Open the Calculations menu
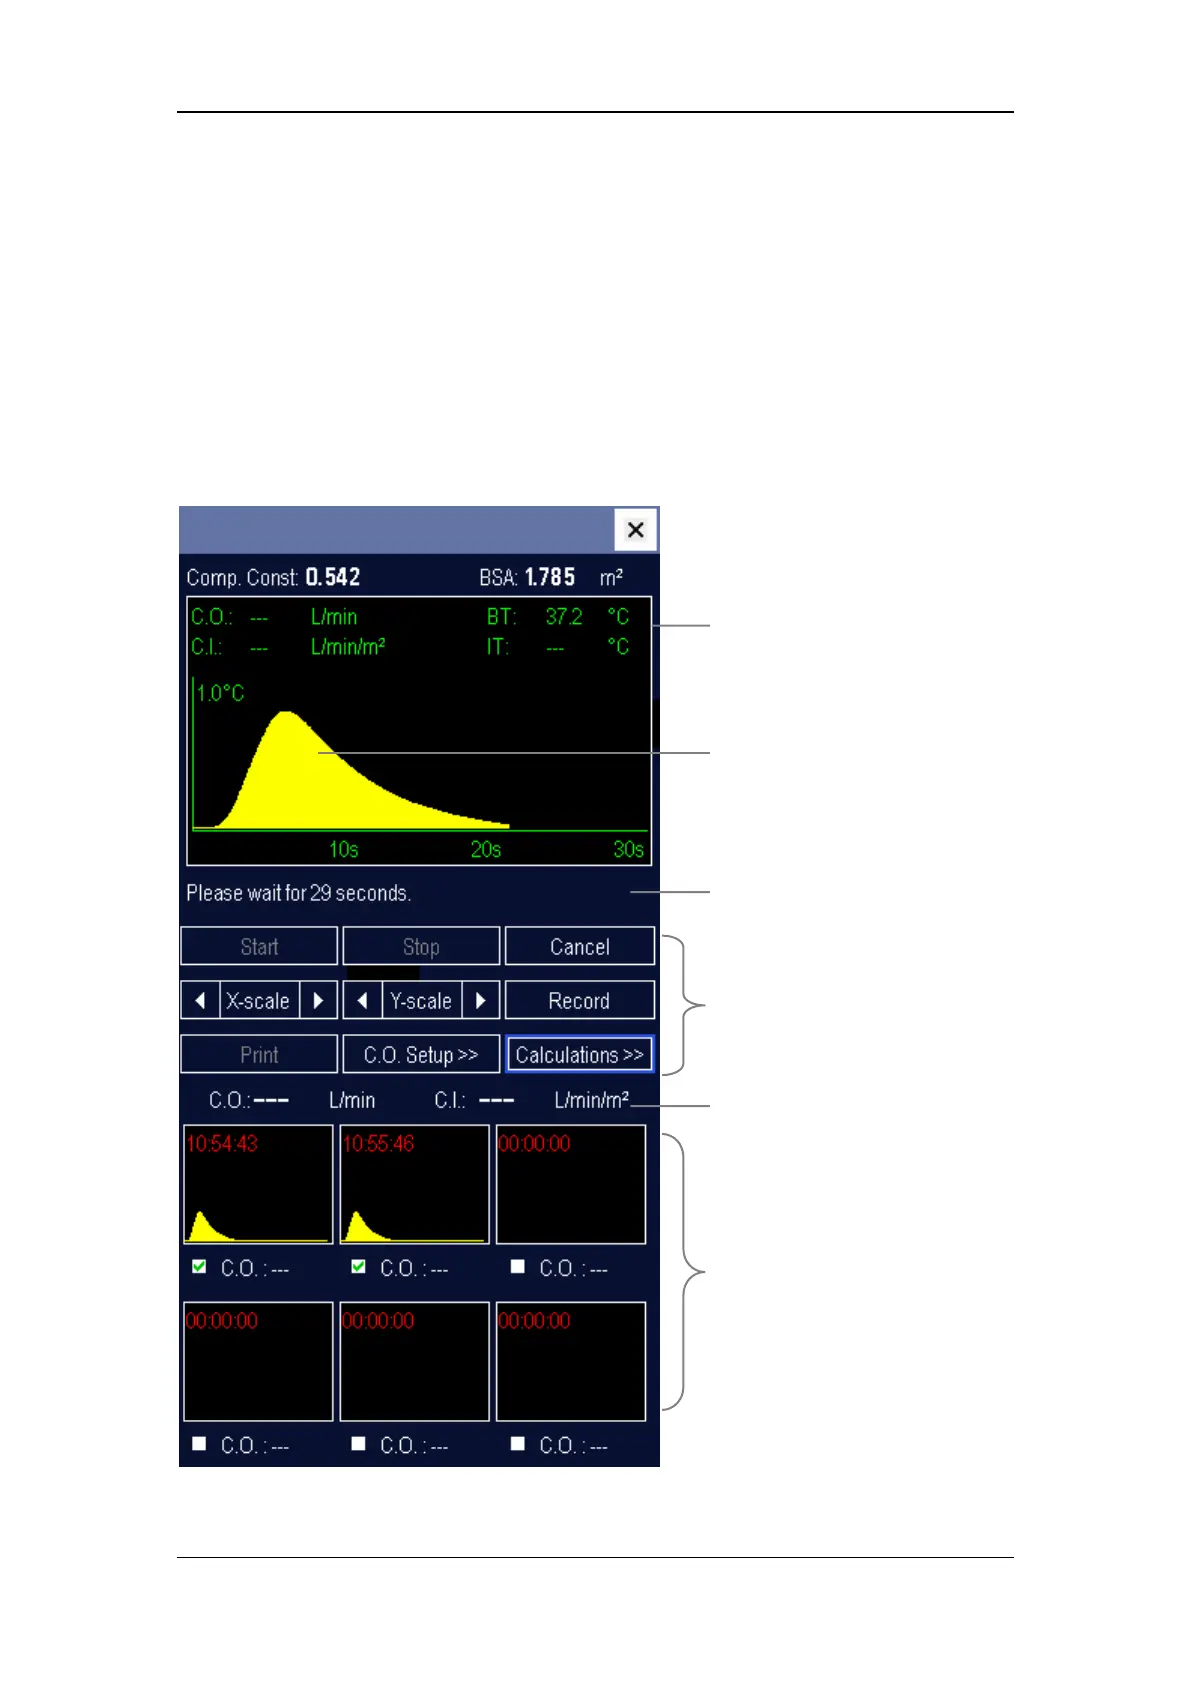 tap(580, 1054)
